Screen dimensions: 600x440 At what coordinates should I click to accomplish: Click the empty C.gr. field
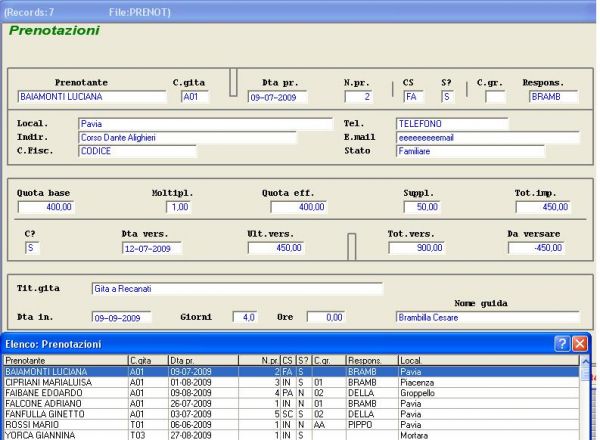(495, 97)
